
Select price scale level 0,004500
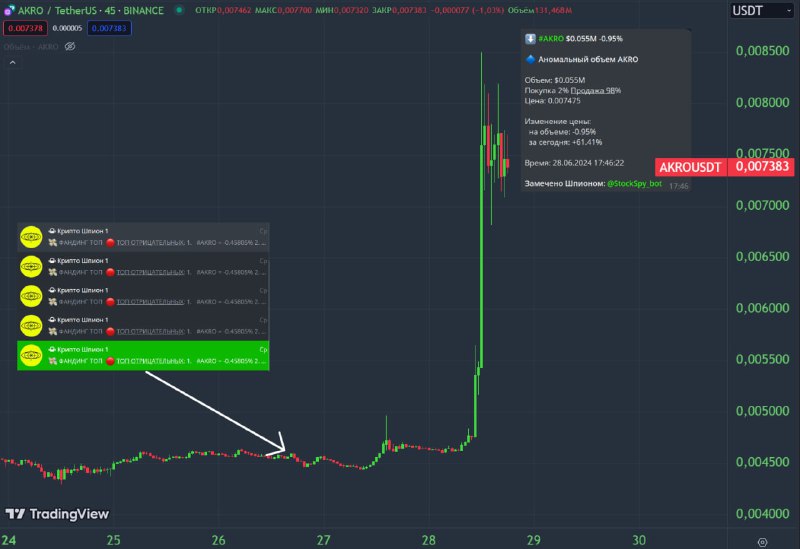[762, 462]
